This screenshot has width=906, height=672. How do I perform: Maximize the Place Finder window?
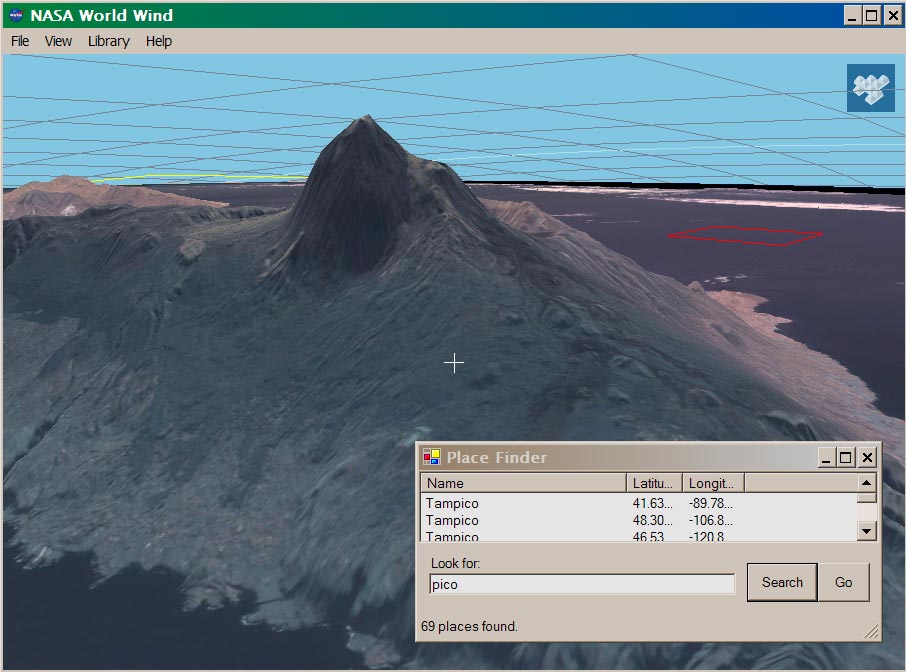[x=845, y=458]
